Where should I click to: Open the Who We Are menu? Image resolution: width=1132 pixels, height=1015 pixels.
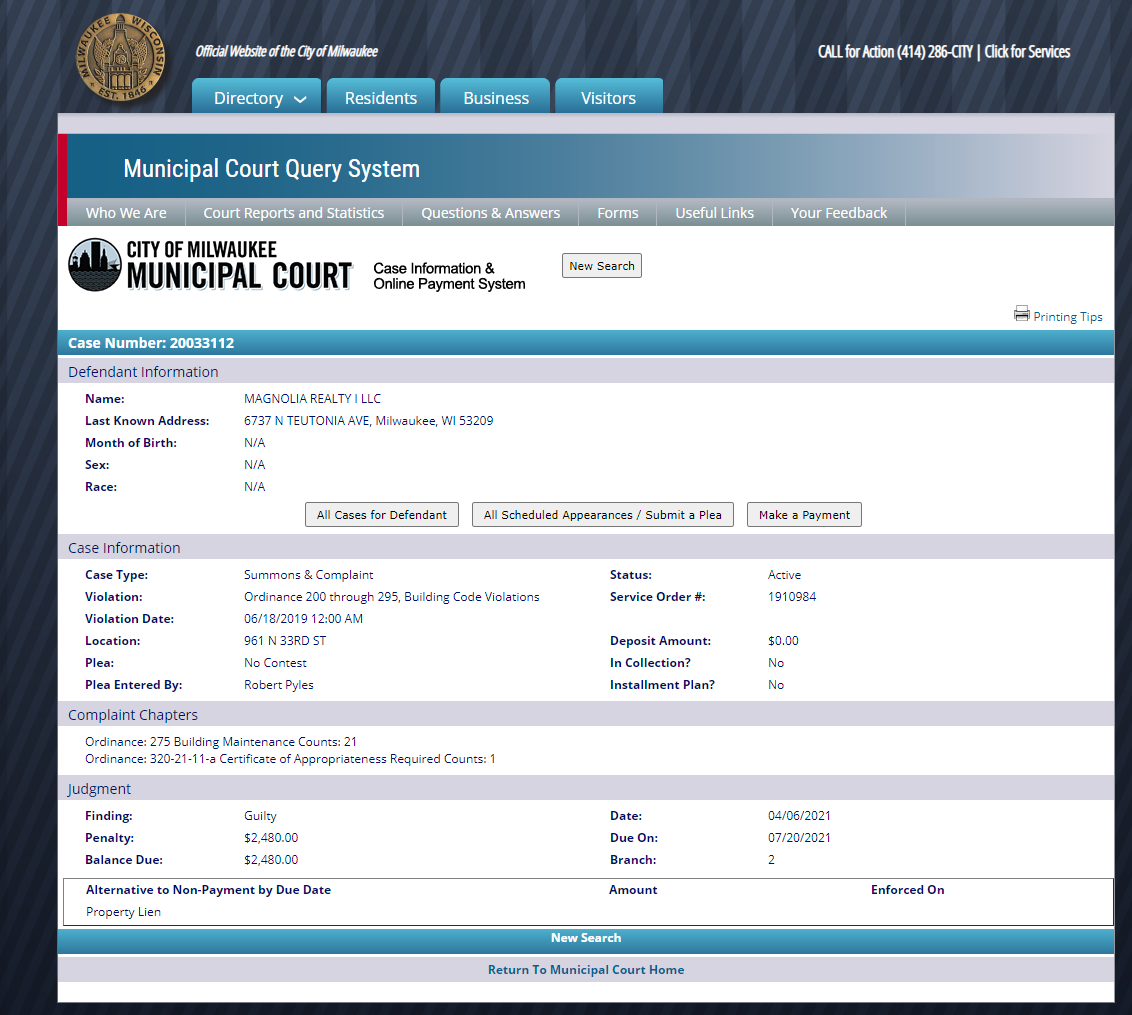(x=126, y=213)
